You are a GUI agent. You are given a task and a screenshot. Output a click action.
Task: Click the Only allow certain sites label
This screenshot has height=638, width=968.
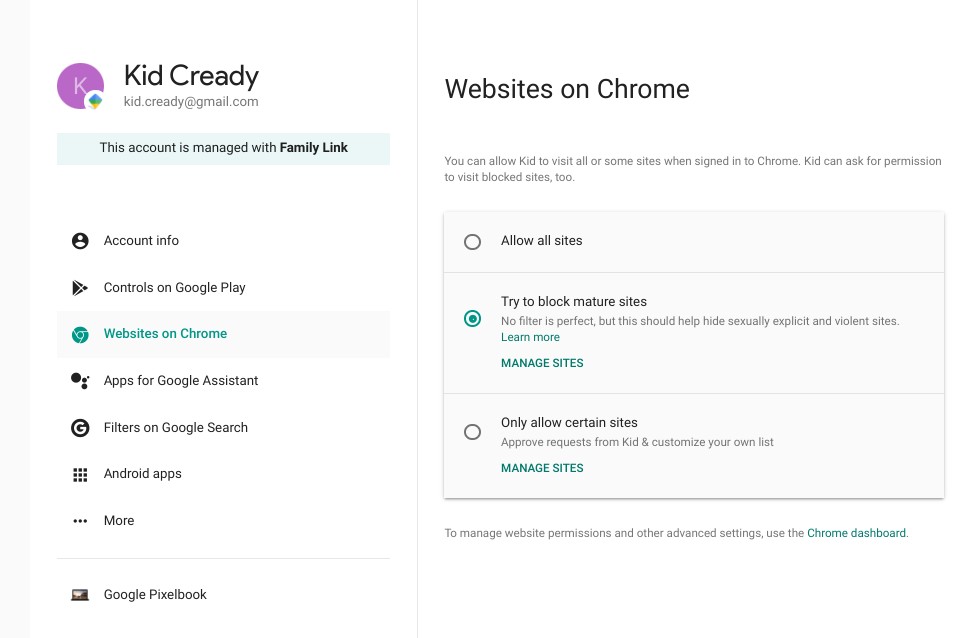tap(569, 422)
